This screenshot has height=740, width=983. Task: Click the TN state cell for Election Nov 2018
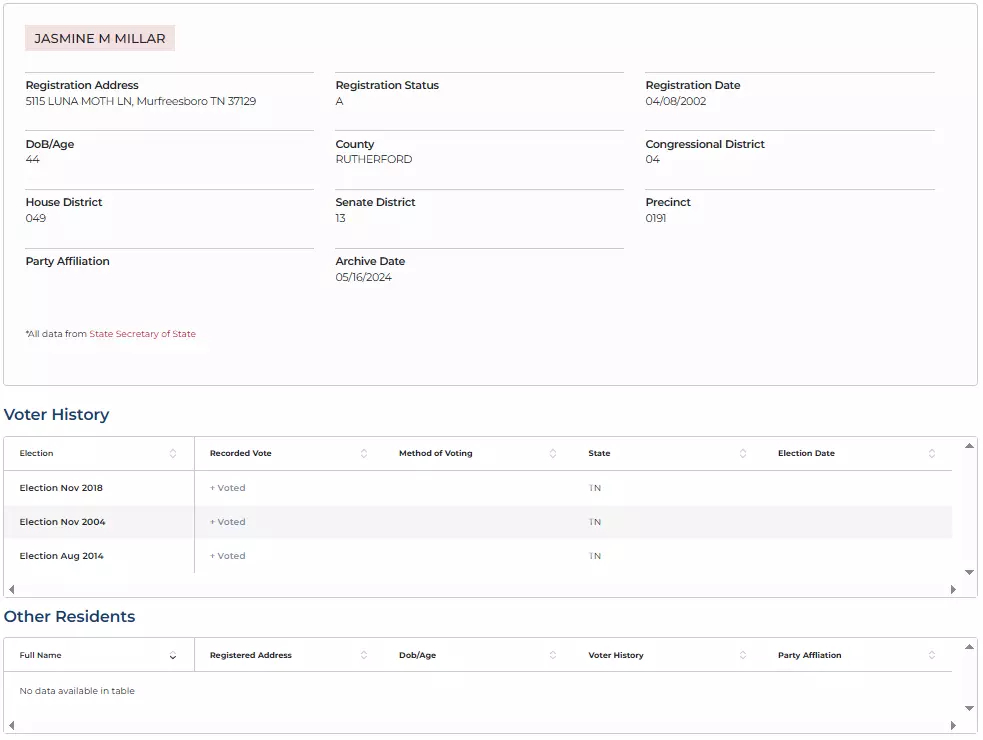pos(595,488)
